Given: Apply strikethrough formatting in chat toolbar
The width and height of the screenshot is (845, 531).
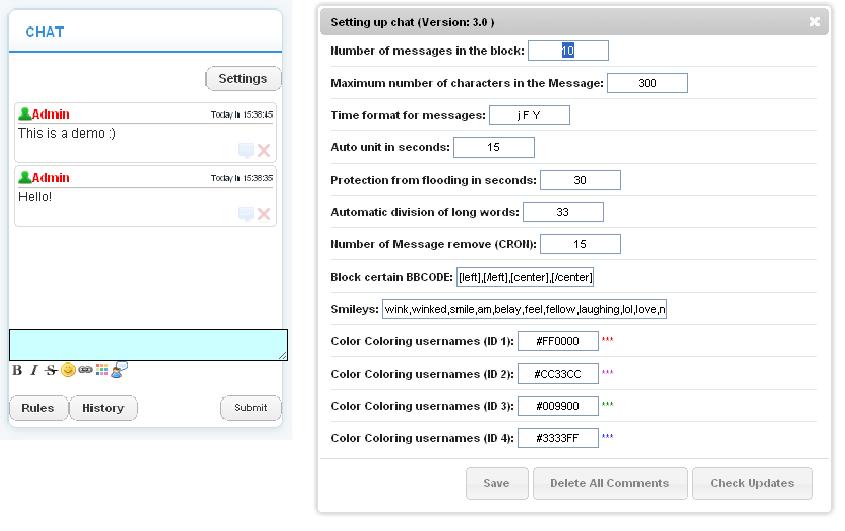Looking at the screenshot, I should click(51, 370).
